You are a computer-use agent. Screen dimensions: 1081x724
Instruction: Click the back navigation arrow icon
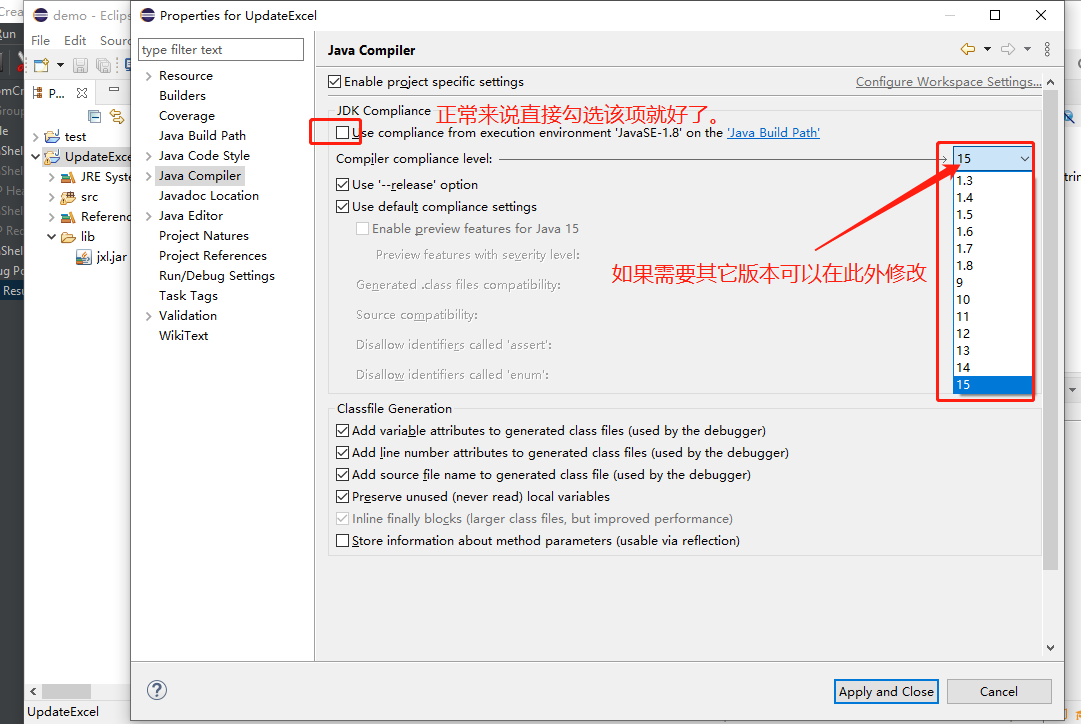966,49
